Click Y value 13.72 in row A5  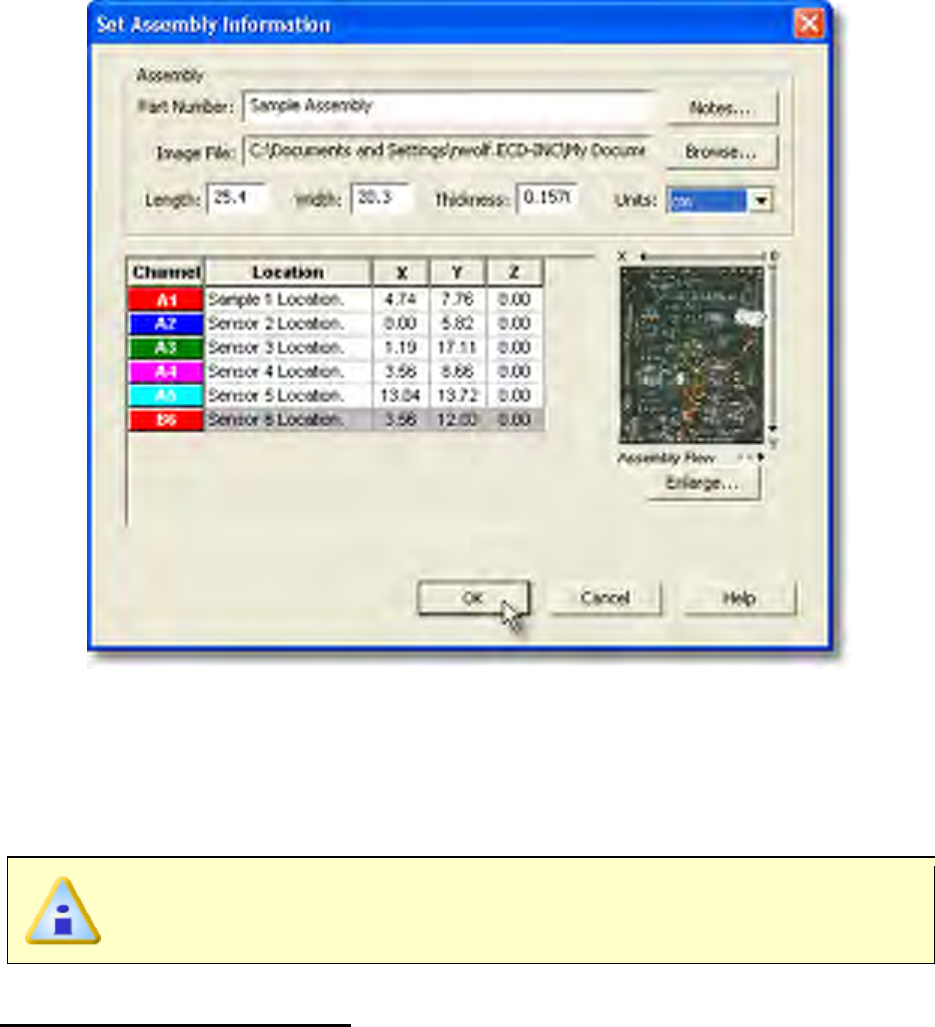pyautogui.click(x=458, y=396)
